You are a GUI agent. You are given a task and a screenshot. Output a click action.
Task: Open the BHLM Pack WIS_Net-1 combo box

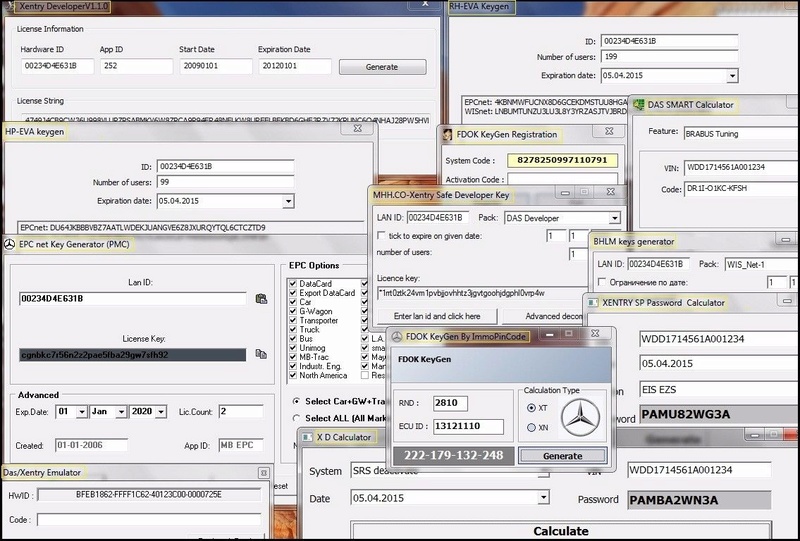pos(761,264)
